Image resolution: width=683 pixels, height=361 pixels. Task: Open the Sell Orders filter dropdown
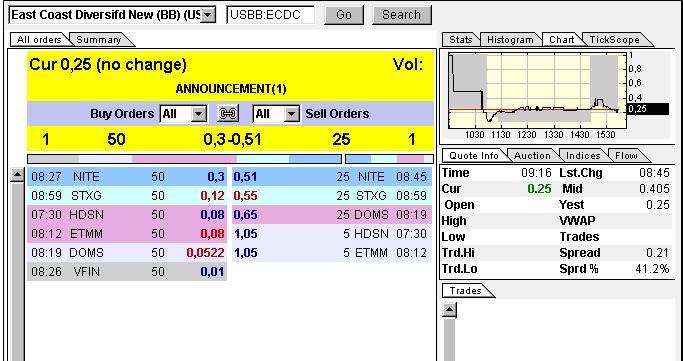click(x=292, y=115)
